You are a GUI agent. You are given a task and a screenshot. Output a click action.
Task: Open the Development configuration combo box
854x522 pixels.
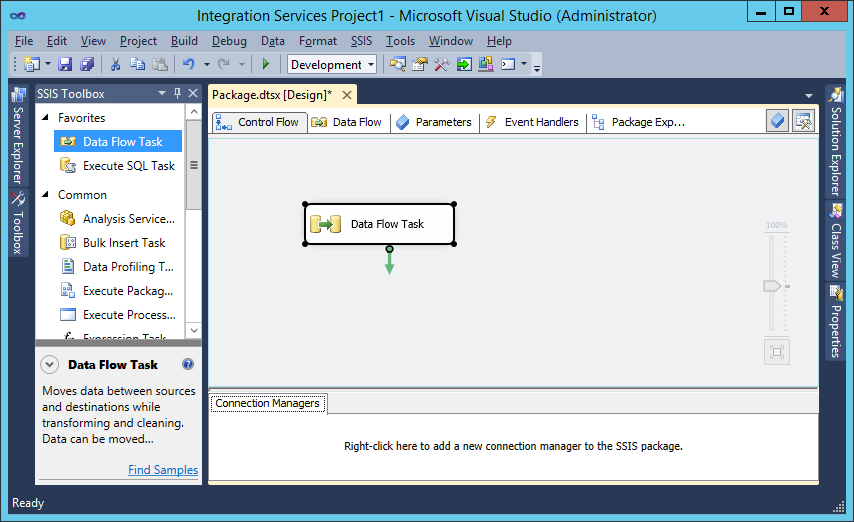(332, 64)
